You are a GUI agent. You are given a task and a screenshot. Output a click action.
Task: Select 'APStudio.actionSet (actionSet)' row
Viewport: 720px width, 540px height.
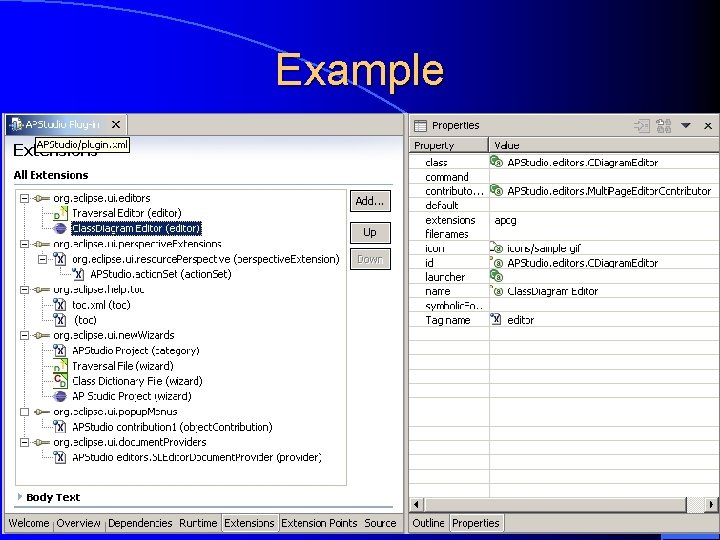click(161, 274)
